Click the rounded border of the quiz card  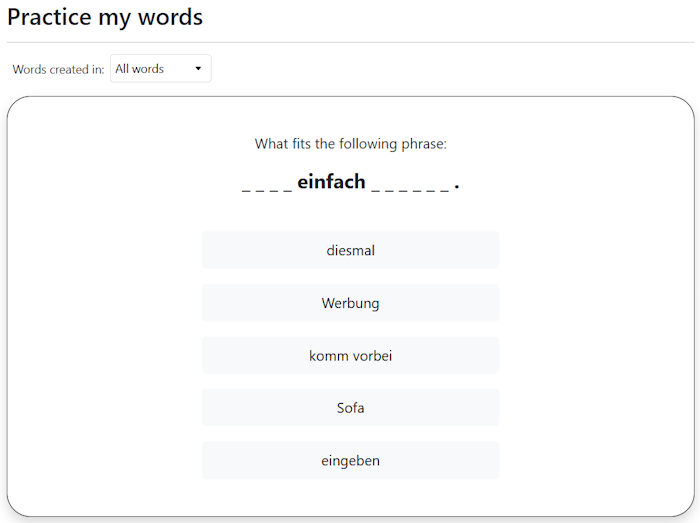click(x=8, y=300)
